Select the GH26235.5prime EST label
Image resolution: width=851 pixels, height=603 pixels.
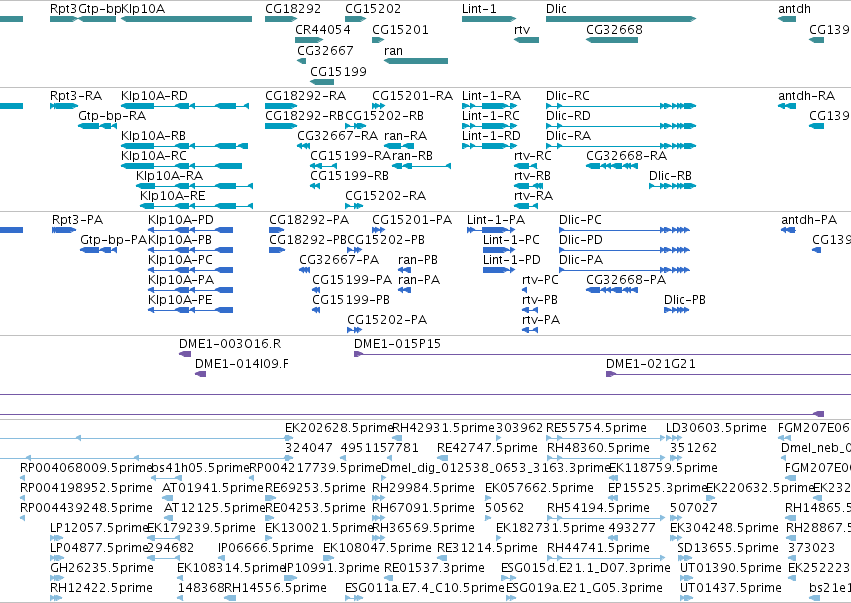[x=102, y=568]
